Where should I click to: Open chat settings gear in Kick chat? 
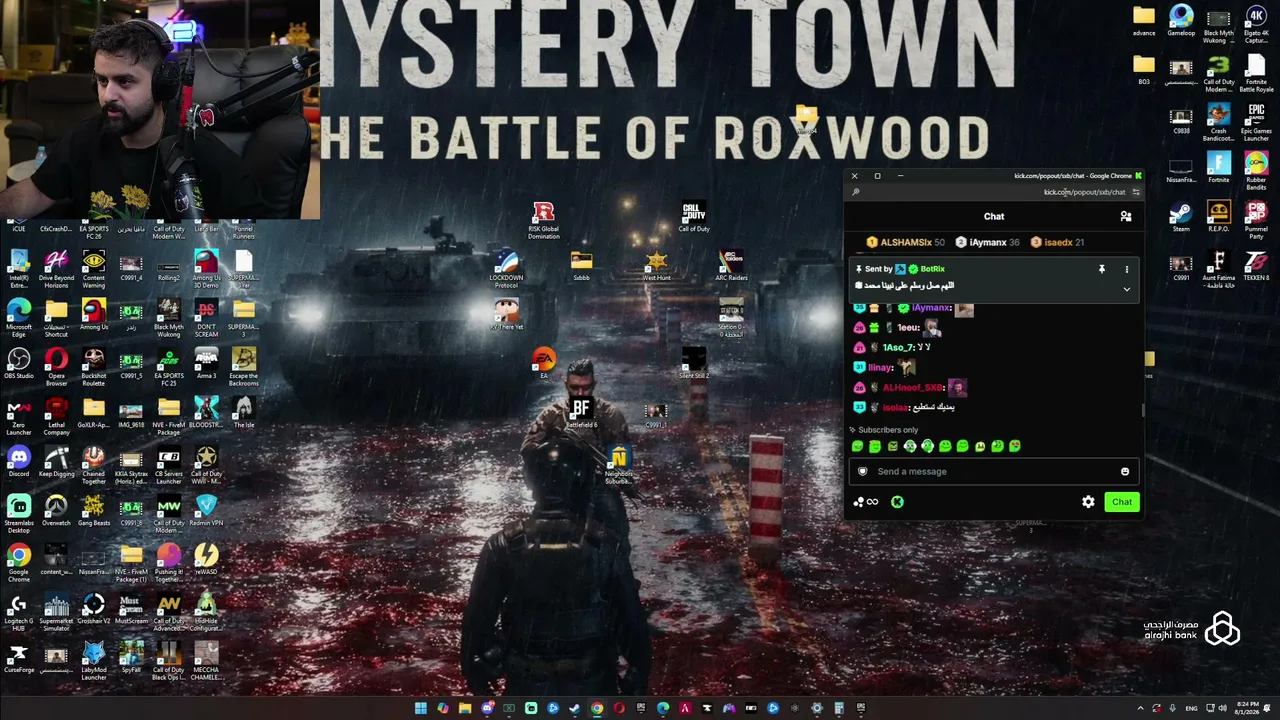[1088, 502]
